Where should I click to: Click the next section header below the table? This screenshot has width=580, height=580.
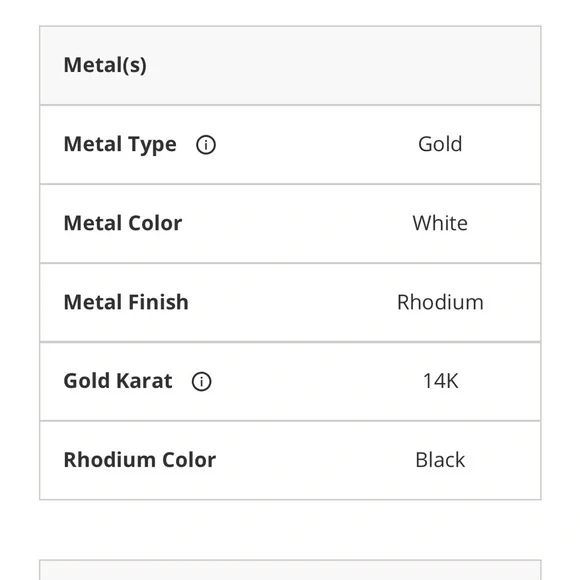pyautogui.click(x=290, y=570)
